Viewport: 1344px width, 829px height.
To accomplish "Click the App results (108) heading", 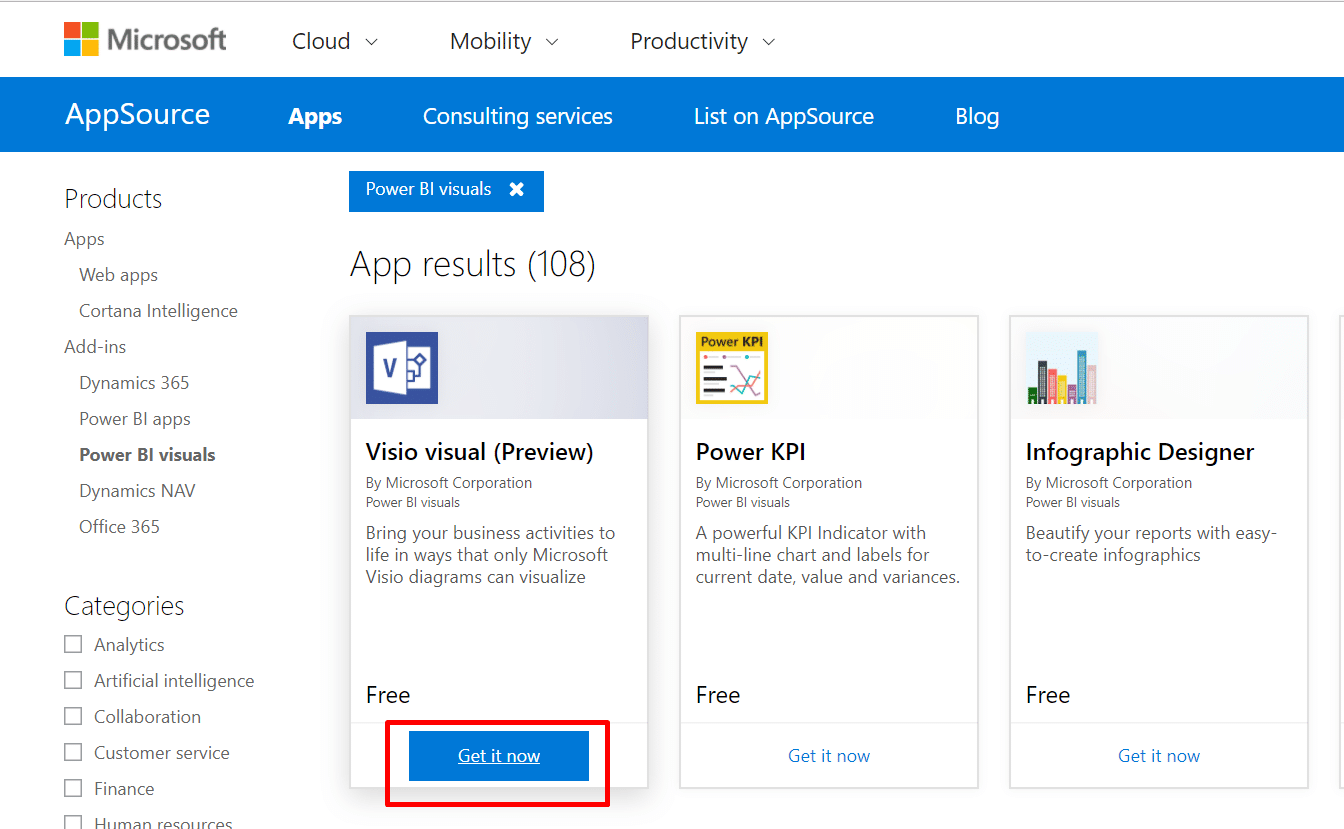I will point(473,264).
